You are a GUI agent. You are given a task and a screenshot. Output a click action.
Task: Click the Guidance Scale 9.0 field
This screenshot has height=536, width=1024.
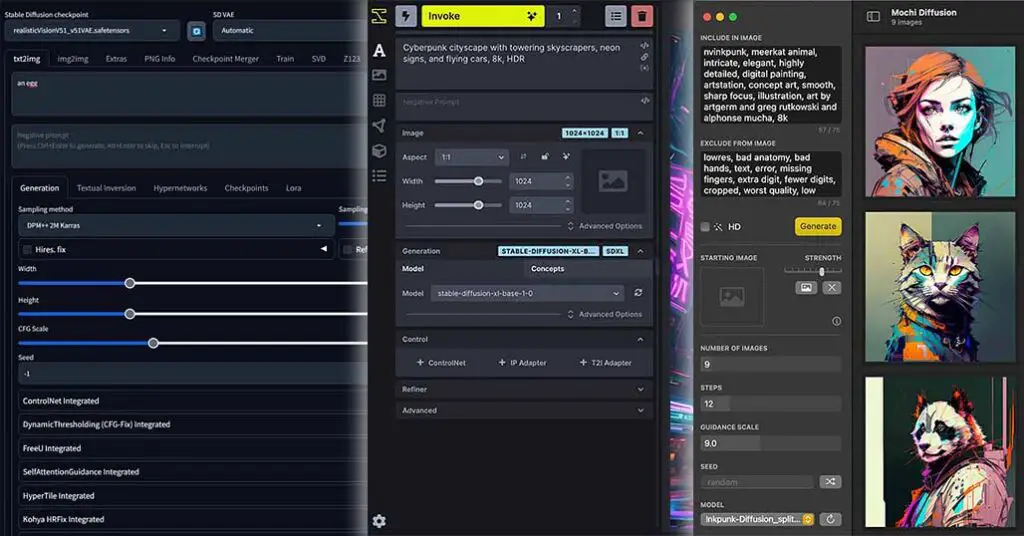coord(771,443)
